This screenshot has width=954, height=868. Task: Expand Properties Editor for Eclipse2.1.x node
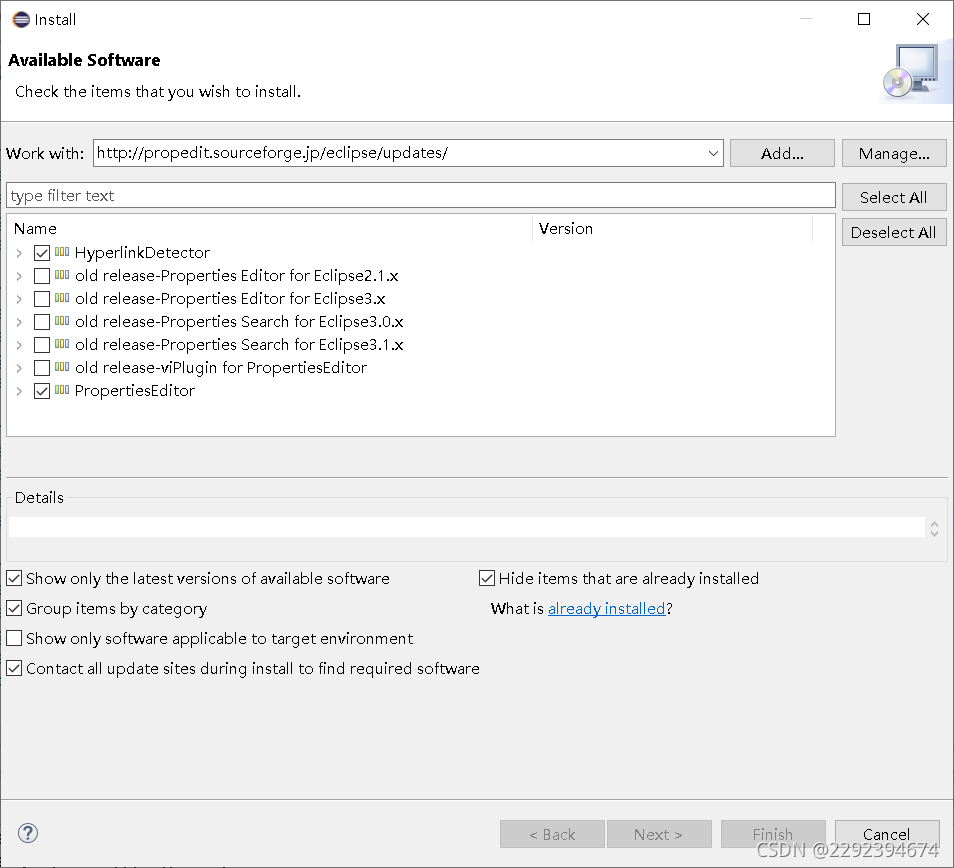(x=19, y=276)
